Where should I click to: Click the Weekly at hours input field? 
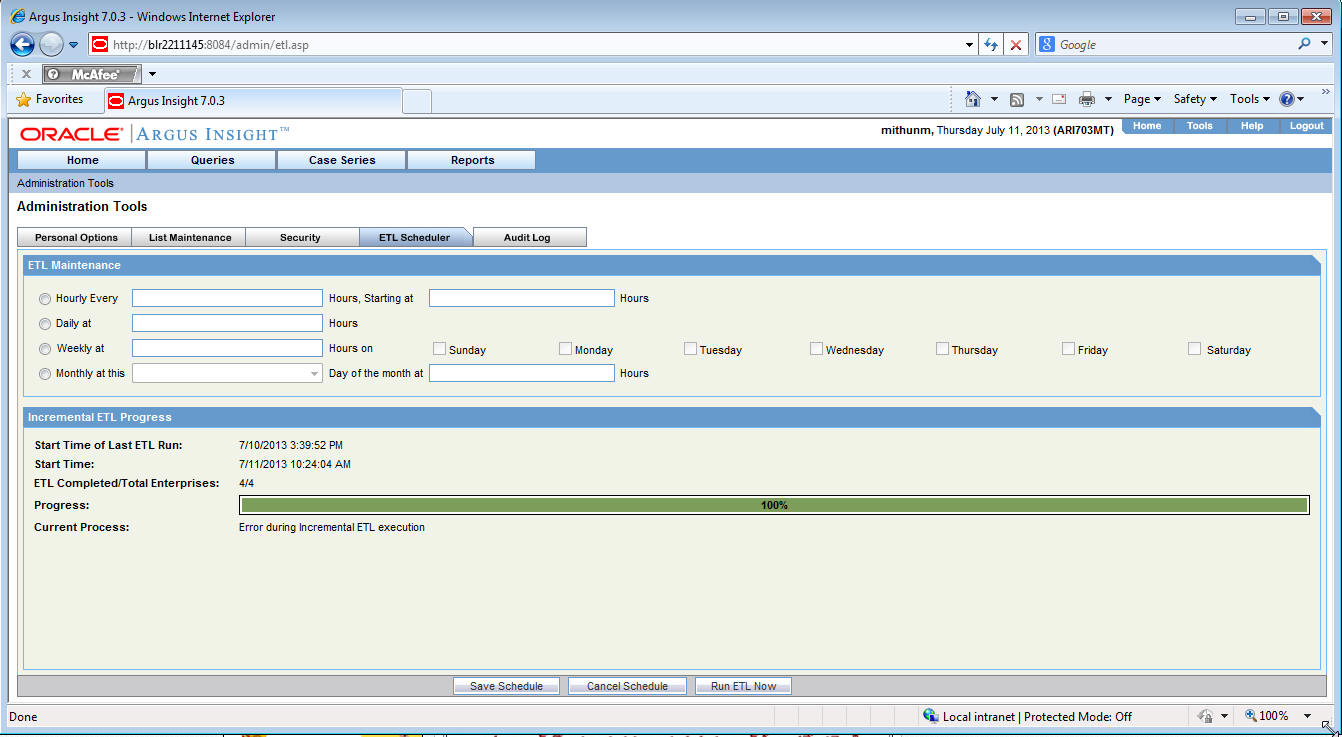tap(227, 348)
